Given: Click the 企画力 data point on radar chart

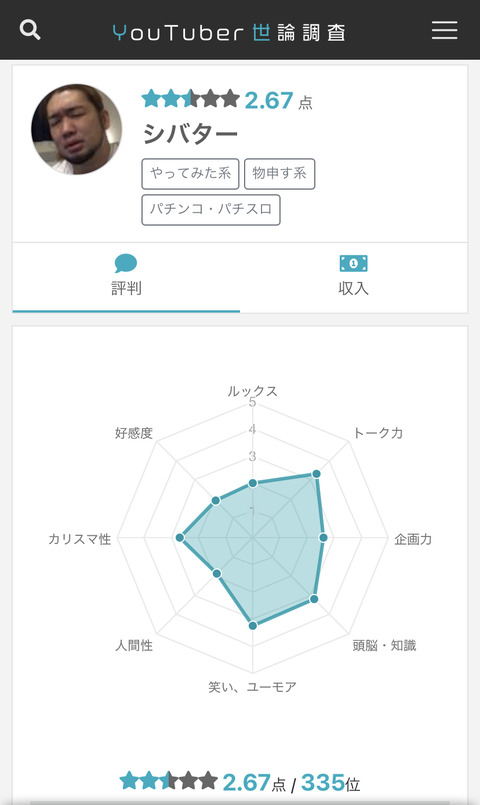Looking at the screenshot, I should tap(323, 538).
